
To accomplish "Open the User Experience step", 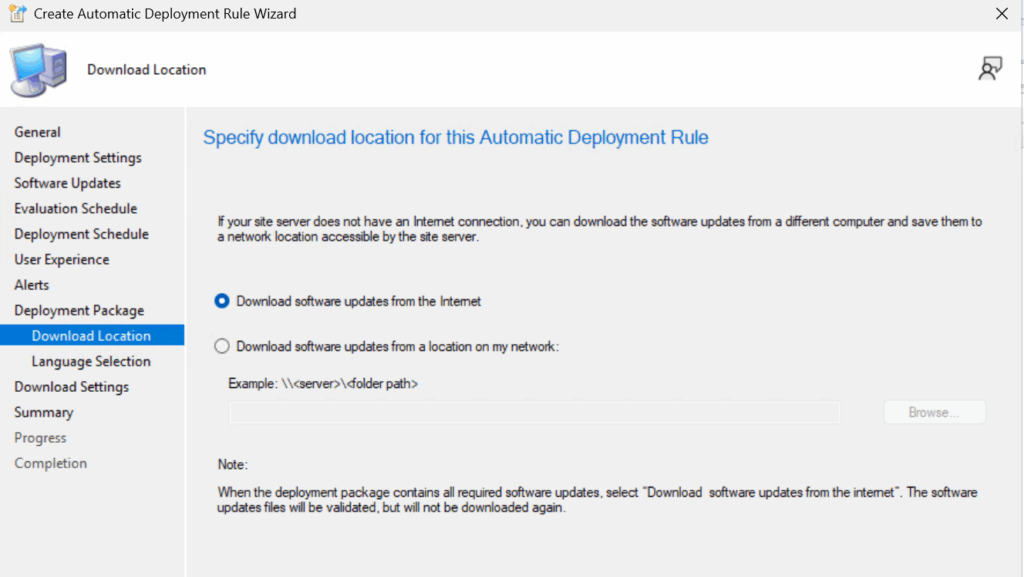I will (x=62, y=260).
